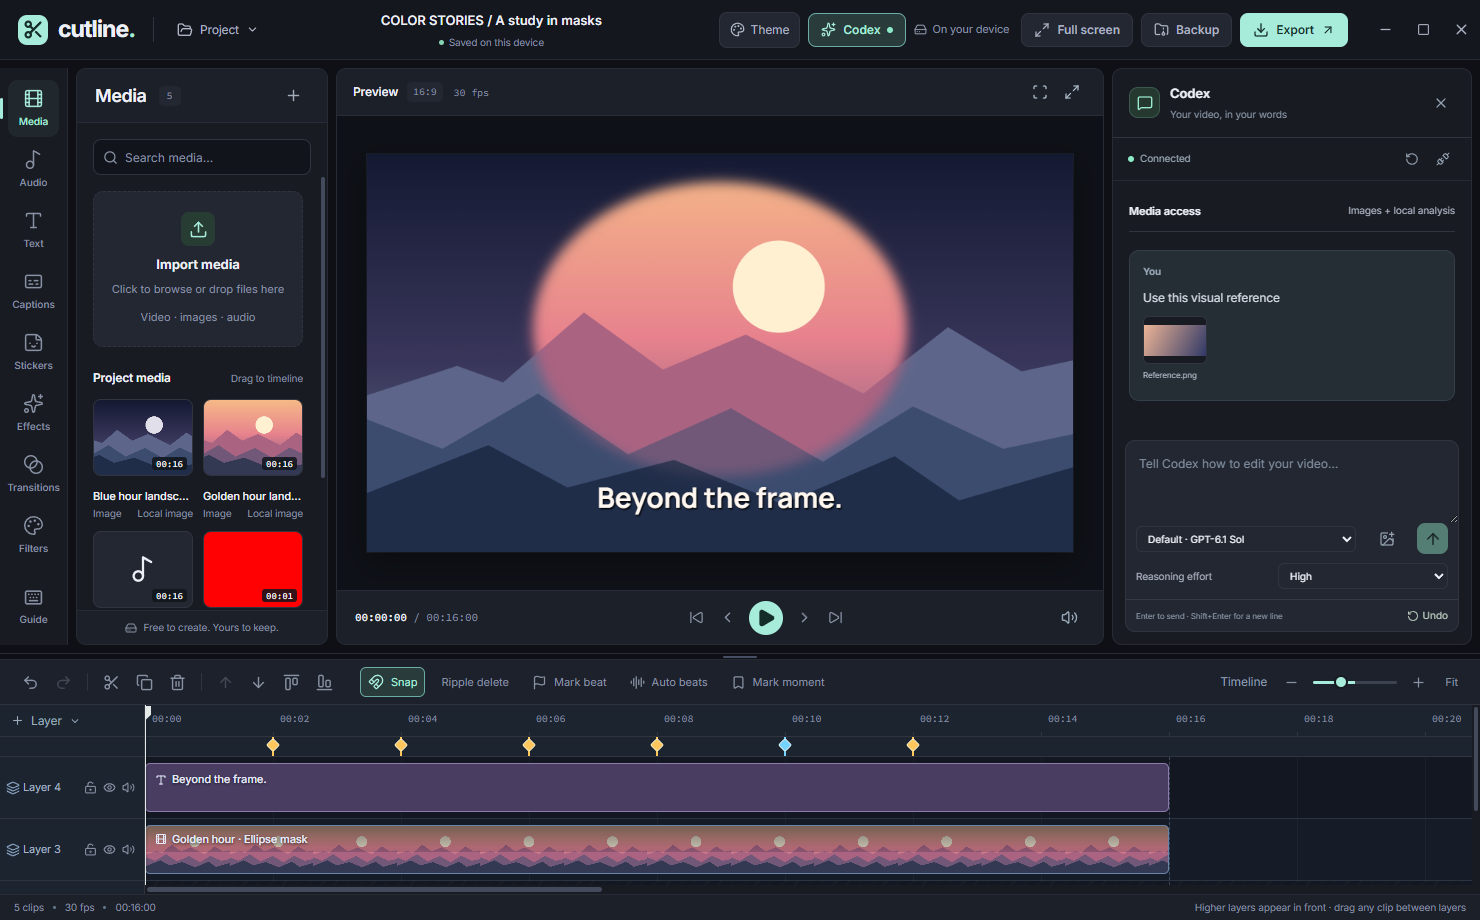Click the Search media input field

click(x=202, y=157)
